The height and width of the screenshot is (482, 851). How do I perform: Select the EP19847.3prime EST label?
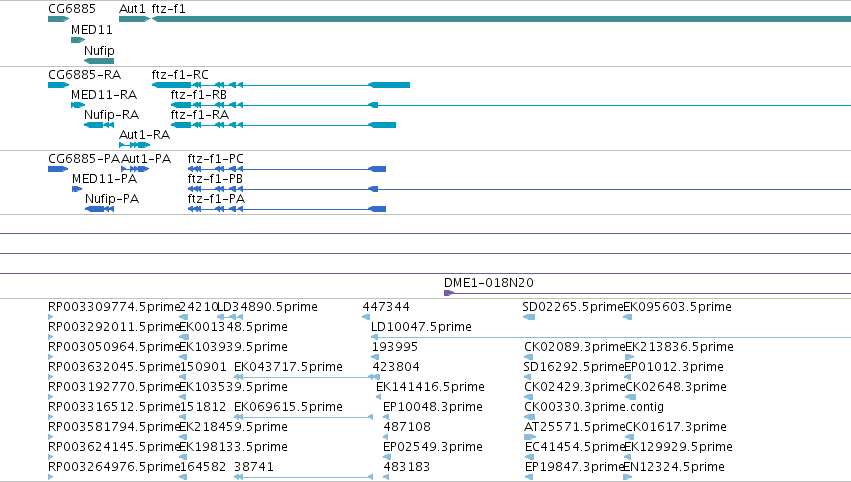point(574,468)
